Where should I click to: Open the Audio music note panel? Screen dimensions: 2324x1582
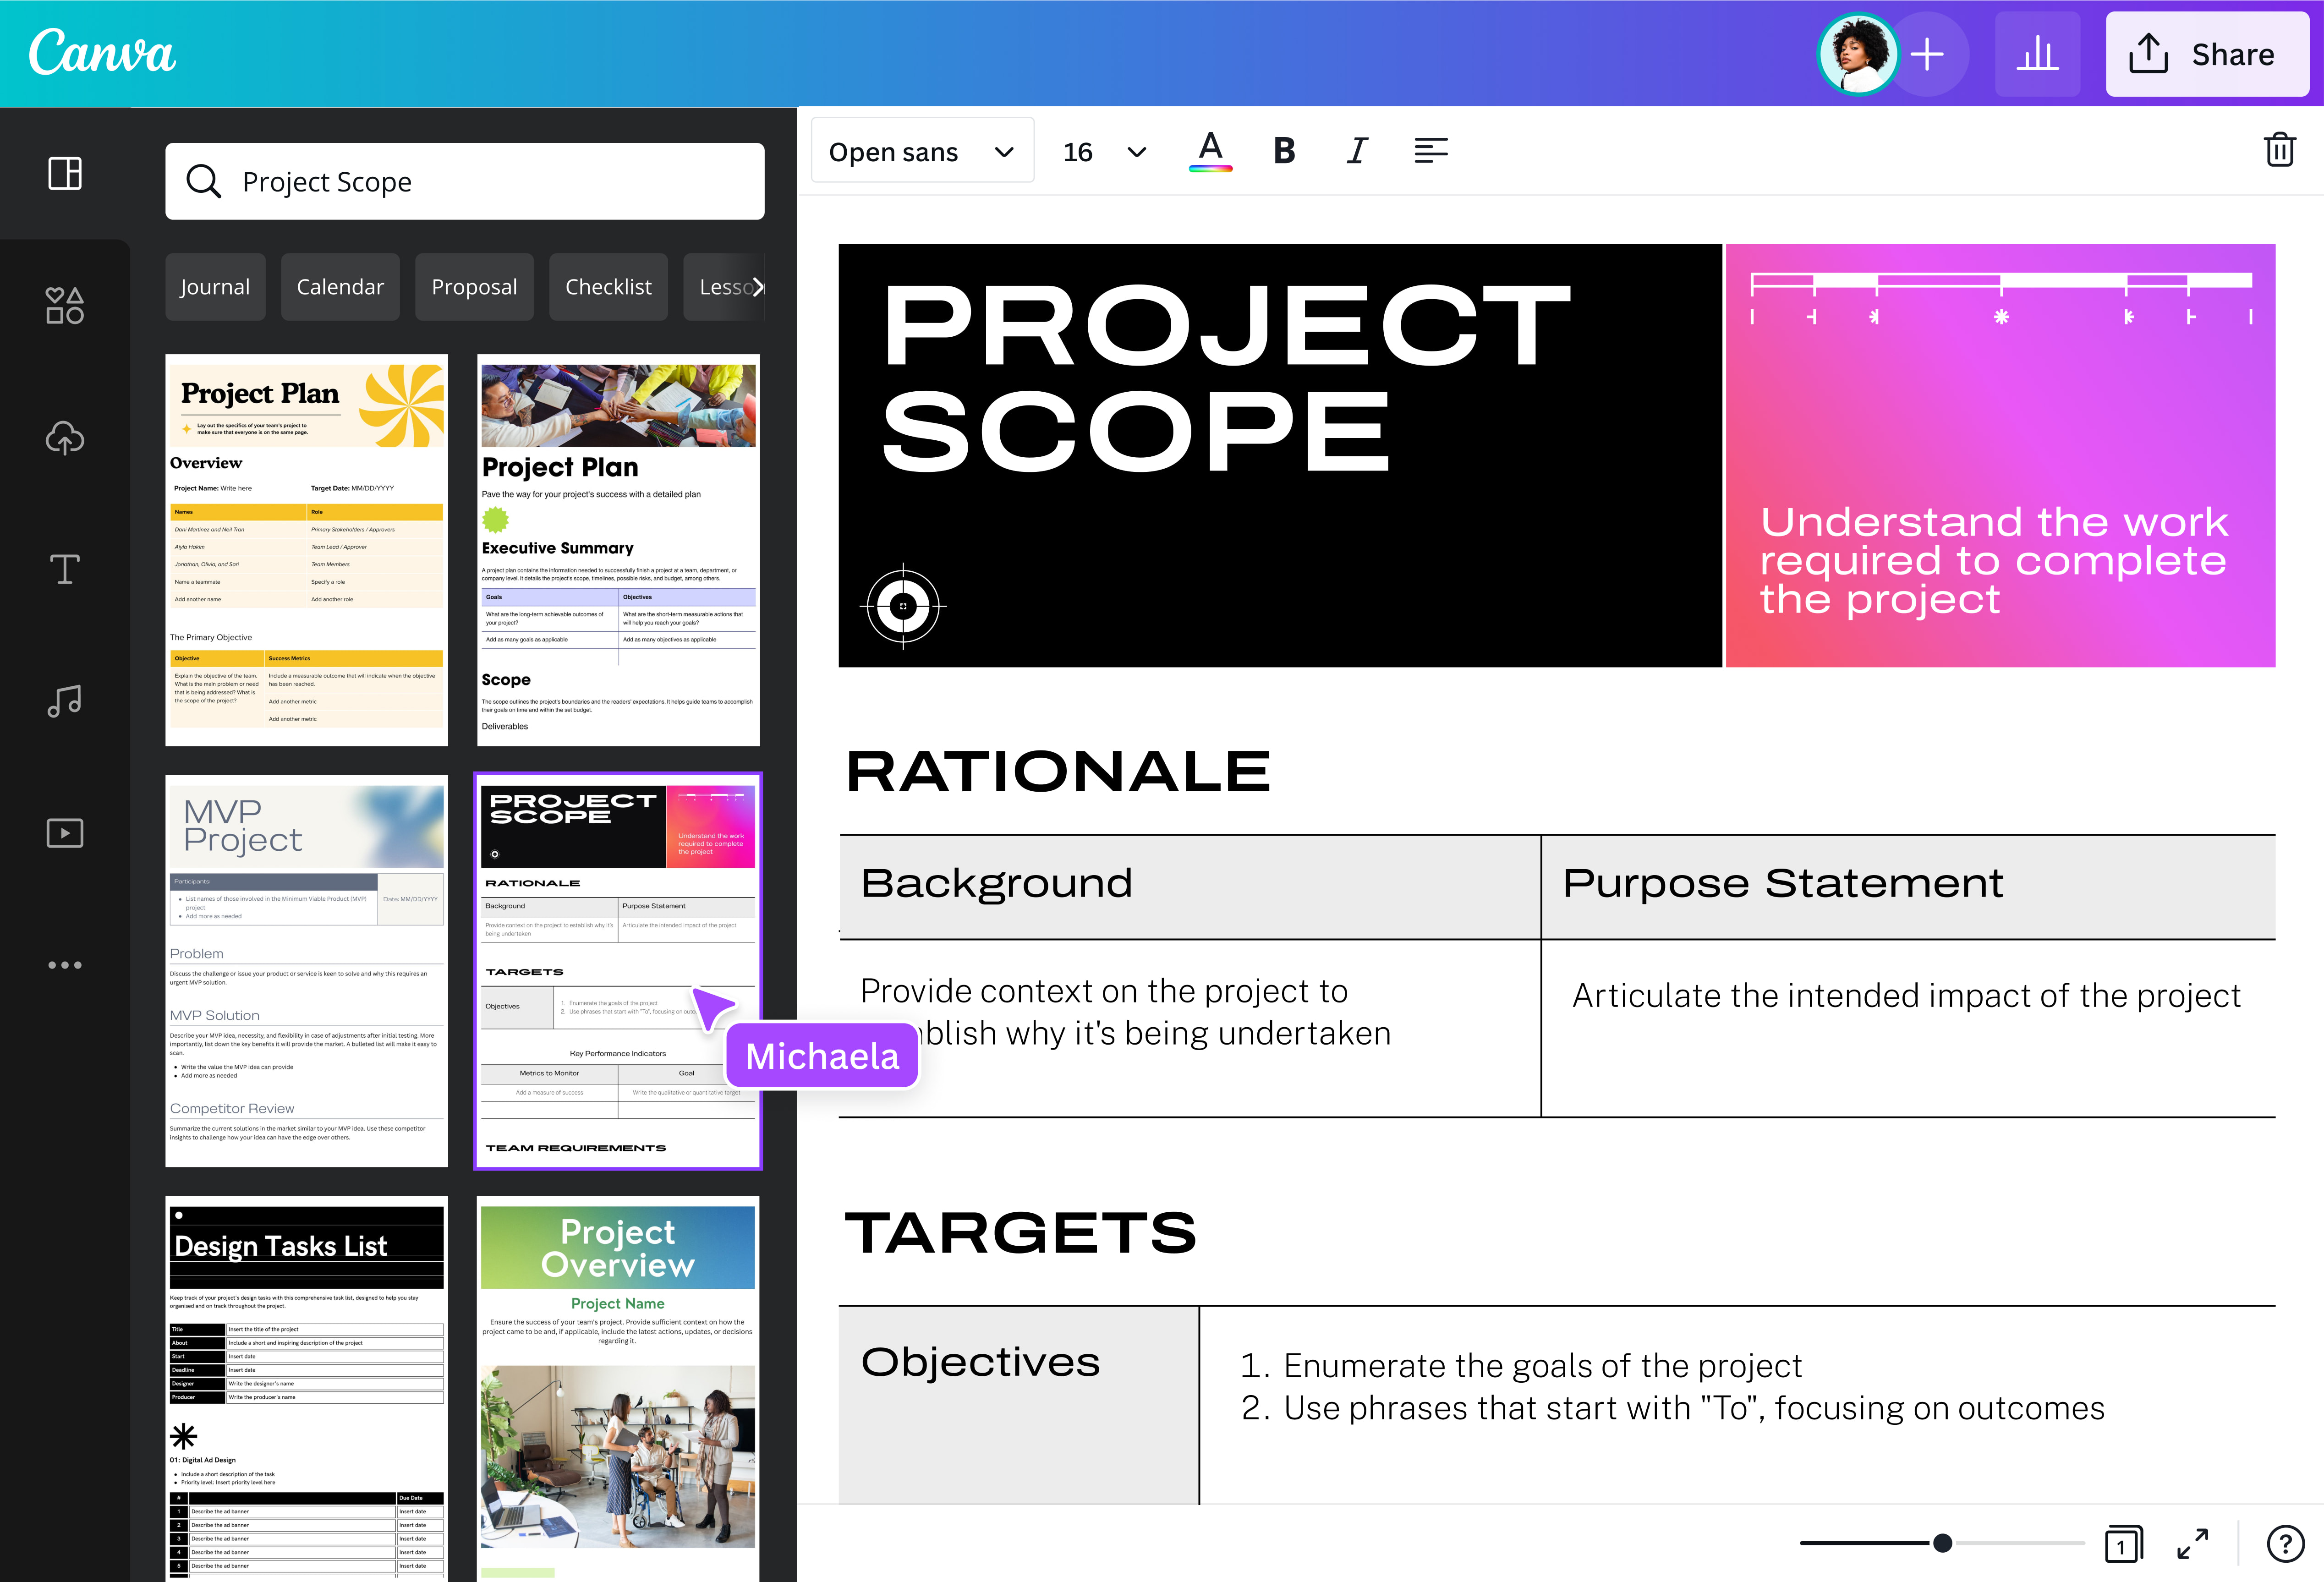pos(65,701)
